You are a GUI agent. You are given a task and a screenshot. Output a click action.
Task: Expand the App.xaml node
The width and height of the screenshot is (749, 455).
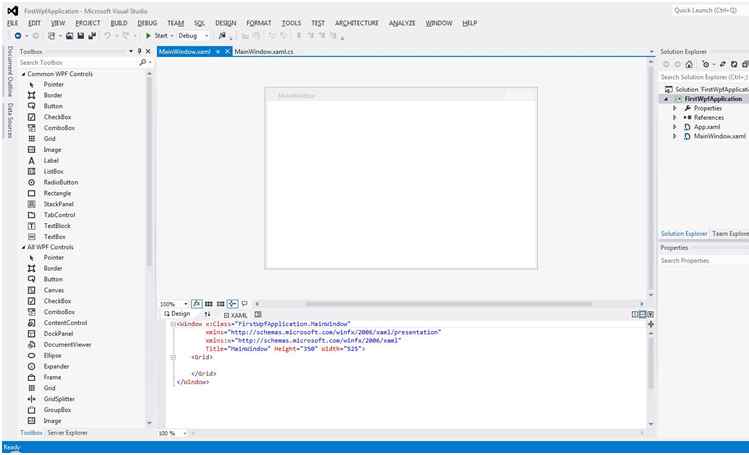[674, 127]
